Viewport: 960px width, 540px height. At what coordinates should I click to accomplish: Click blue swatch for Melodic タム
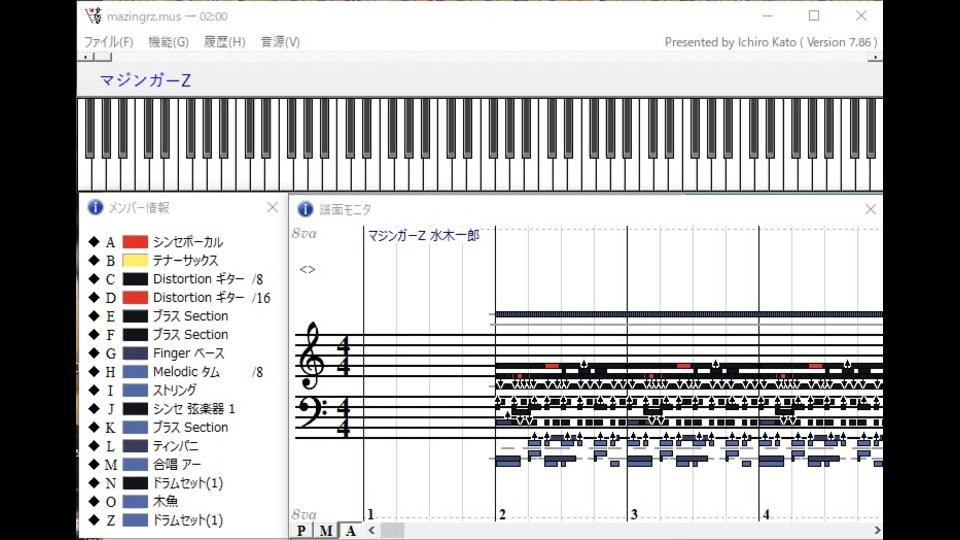[x=135, y=372]
